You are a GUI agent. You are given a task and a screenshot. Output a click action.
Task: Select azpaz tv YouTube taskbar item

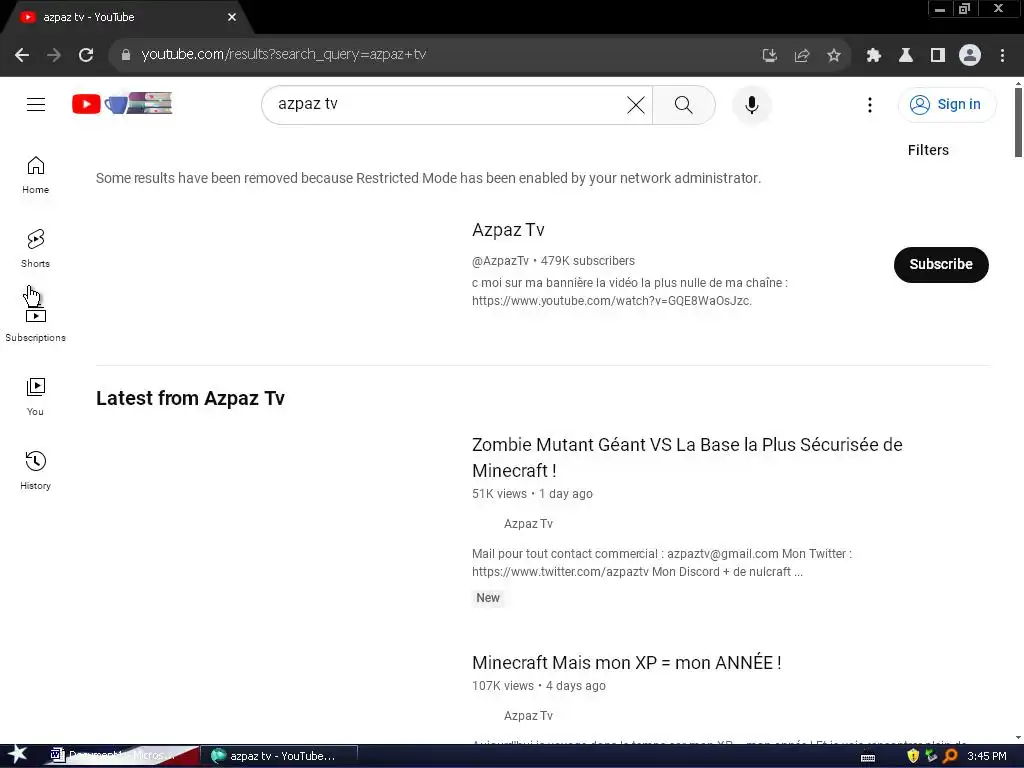coord(279,756)
